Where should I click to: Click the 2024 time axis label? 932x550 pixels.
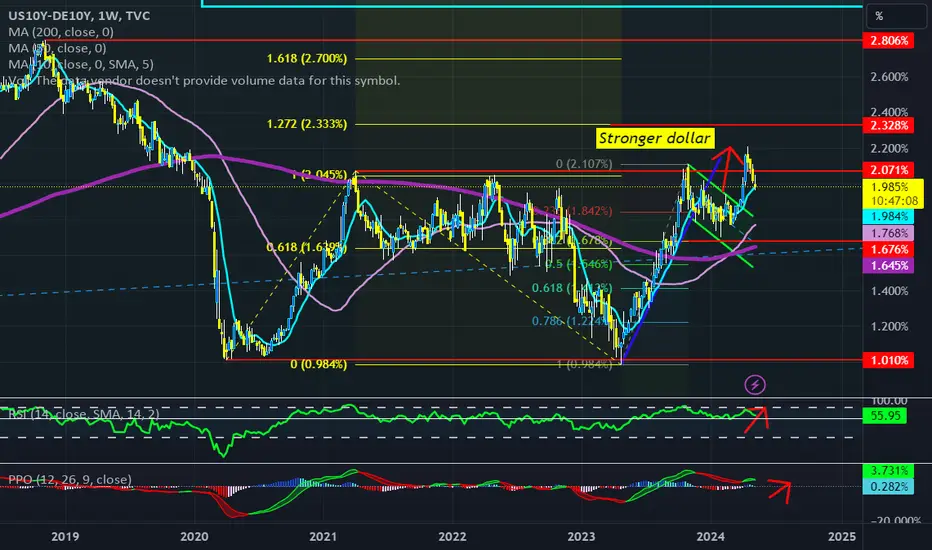710,536
